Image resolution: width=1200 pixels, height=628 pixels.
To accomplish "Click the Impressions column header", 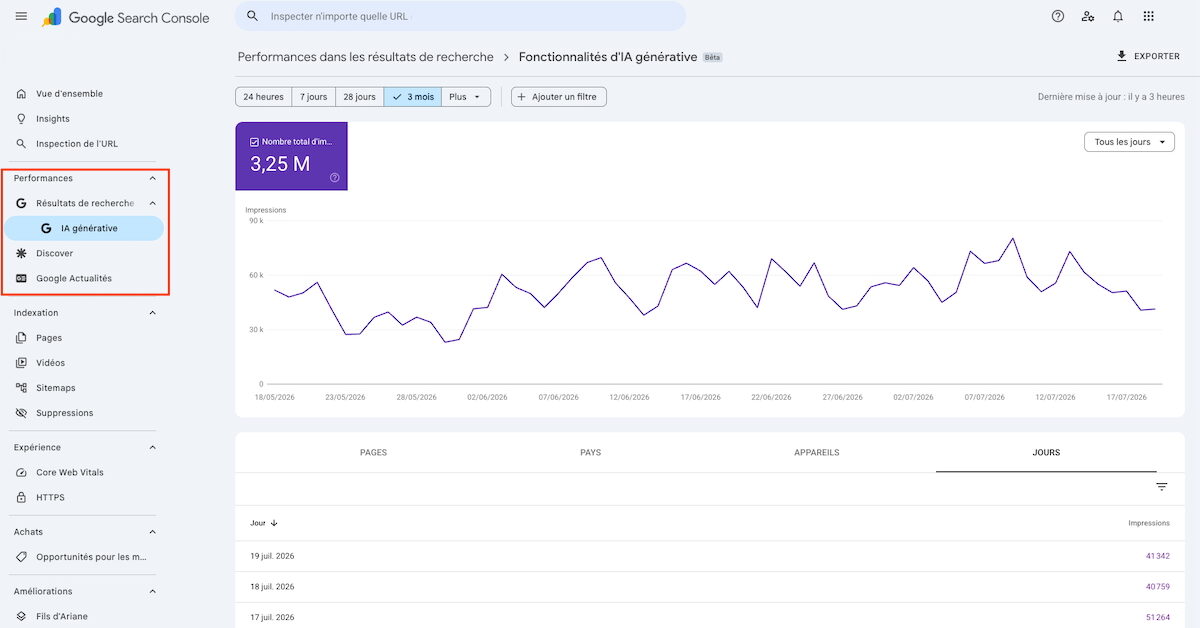I will (1149, 522).
